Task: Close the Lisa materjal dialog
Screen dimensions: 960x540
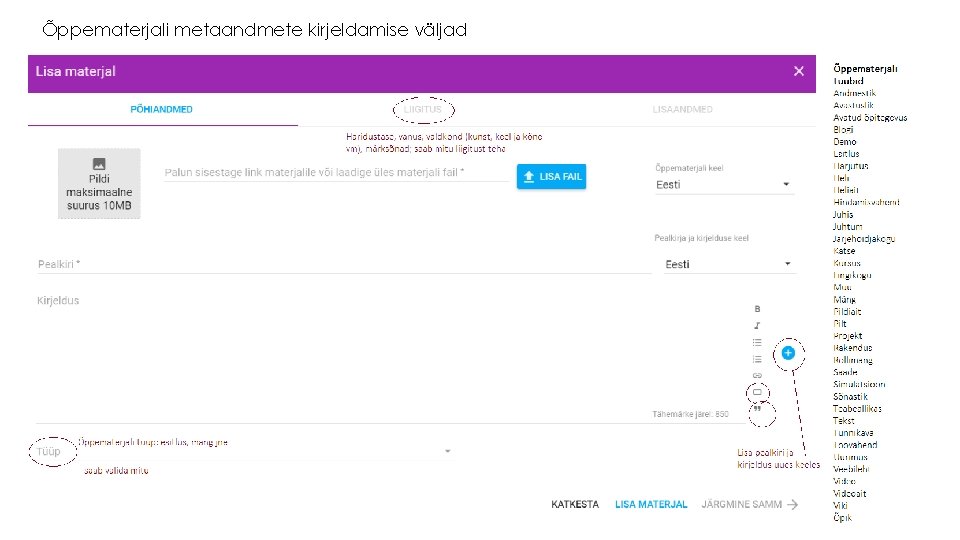Action: [798, 71]
